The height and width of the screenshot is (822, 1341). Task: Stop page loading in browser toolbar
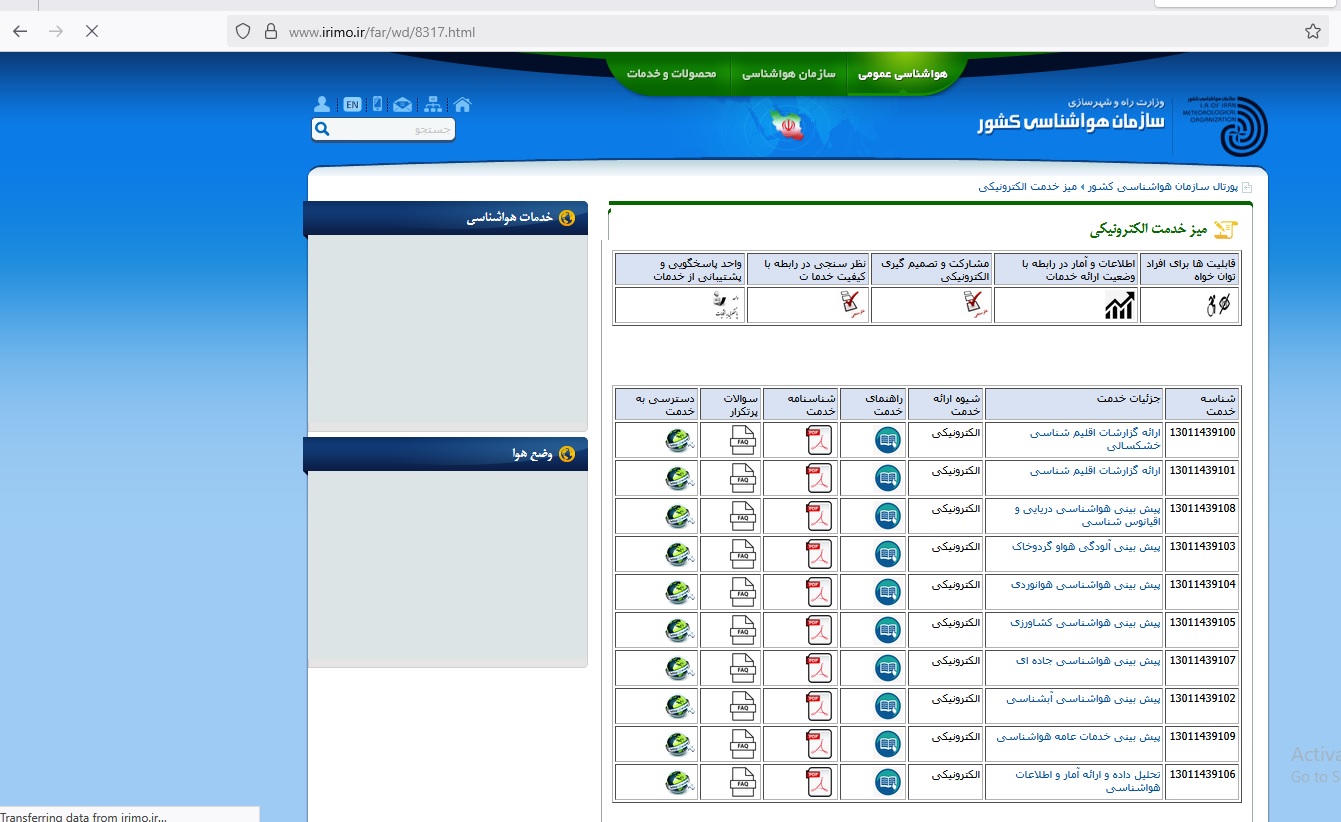(91, 31)
